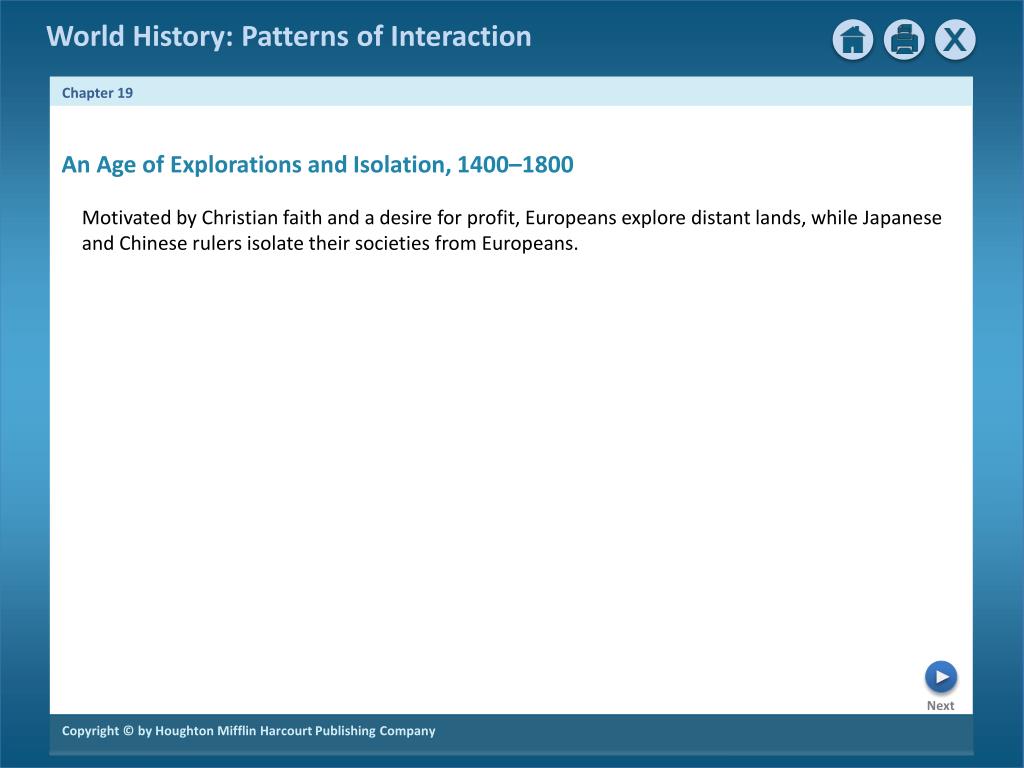This screenshot has width=1024, height=768.
Task: Click the 'Next' label under the arrow
Action: 940,705
